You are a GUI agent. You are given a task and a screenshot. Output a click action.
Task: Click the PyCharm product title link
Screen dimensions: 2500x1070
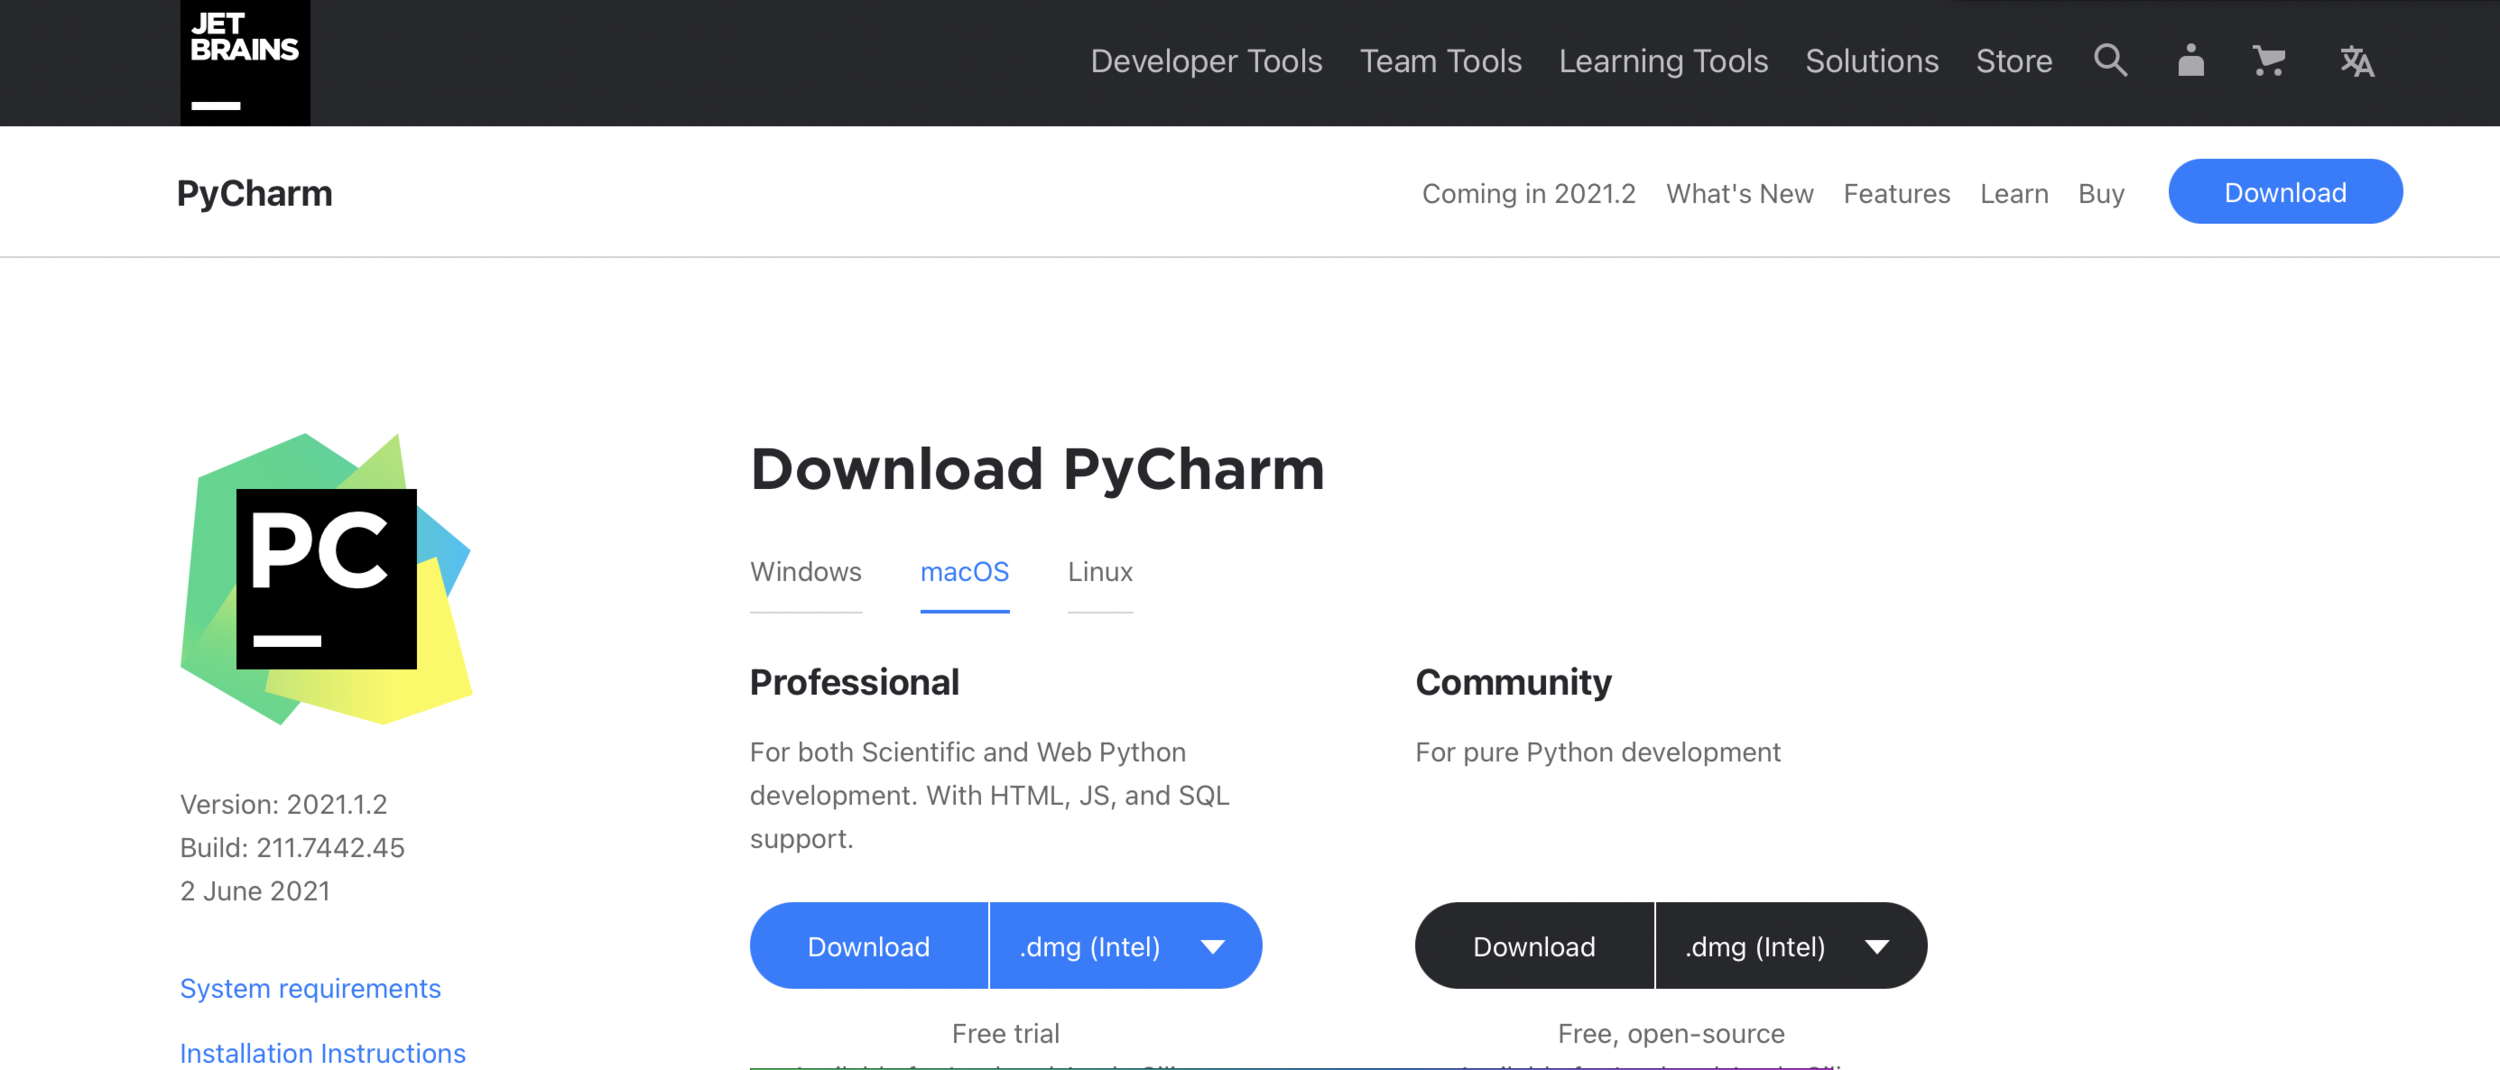pyautogui.click(x=254, y=193)
